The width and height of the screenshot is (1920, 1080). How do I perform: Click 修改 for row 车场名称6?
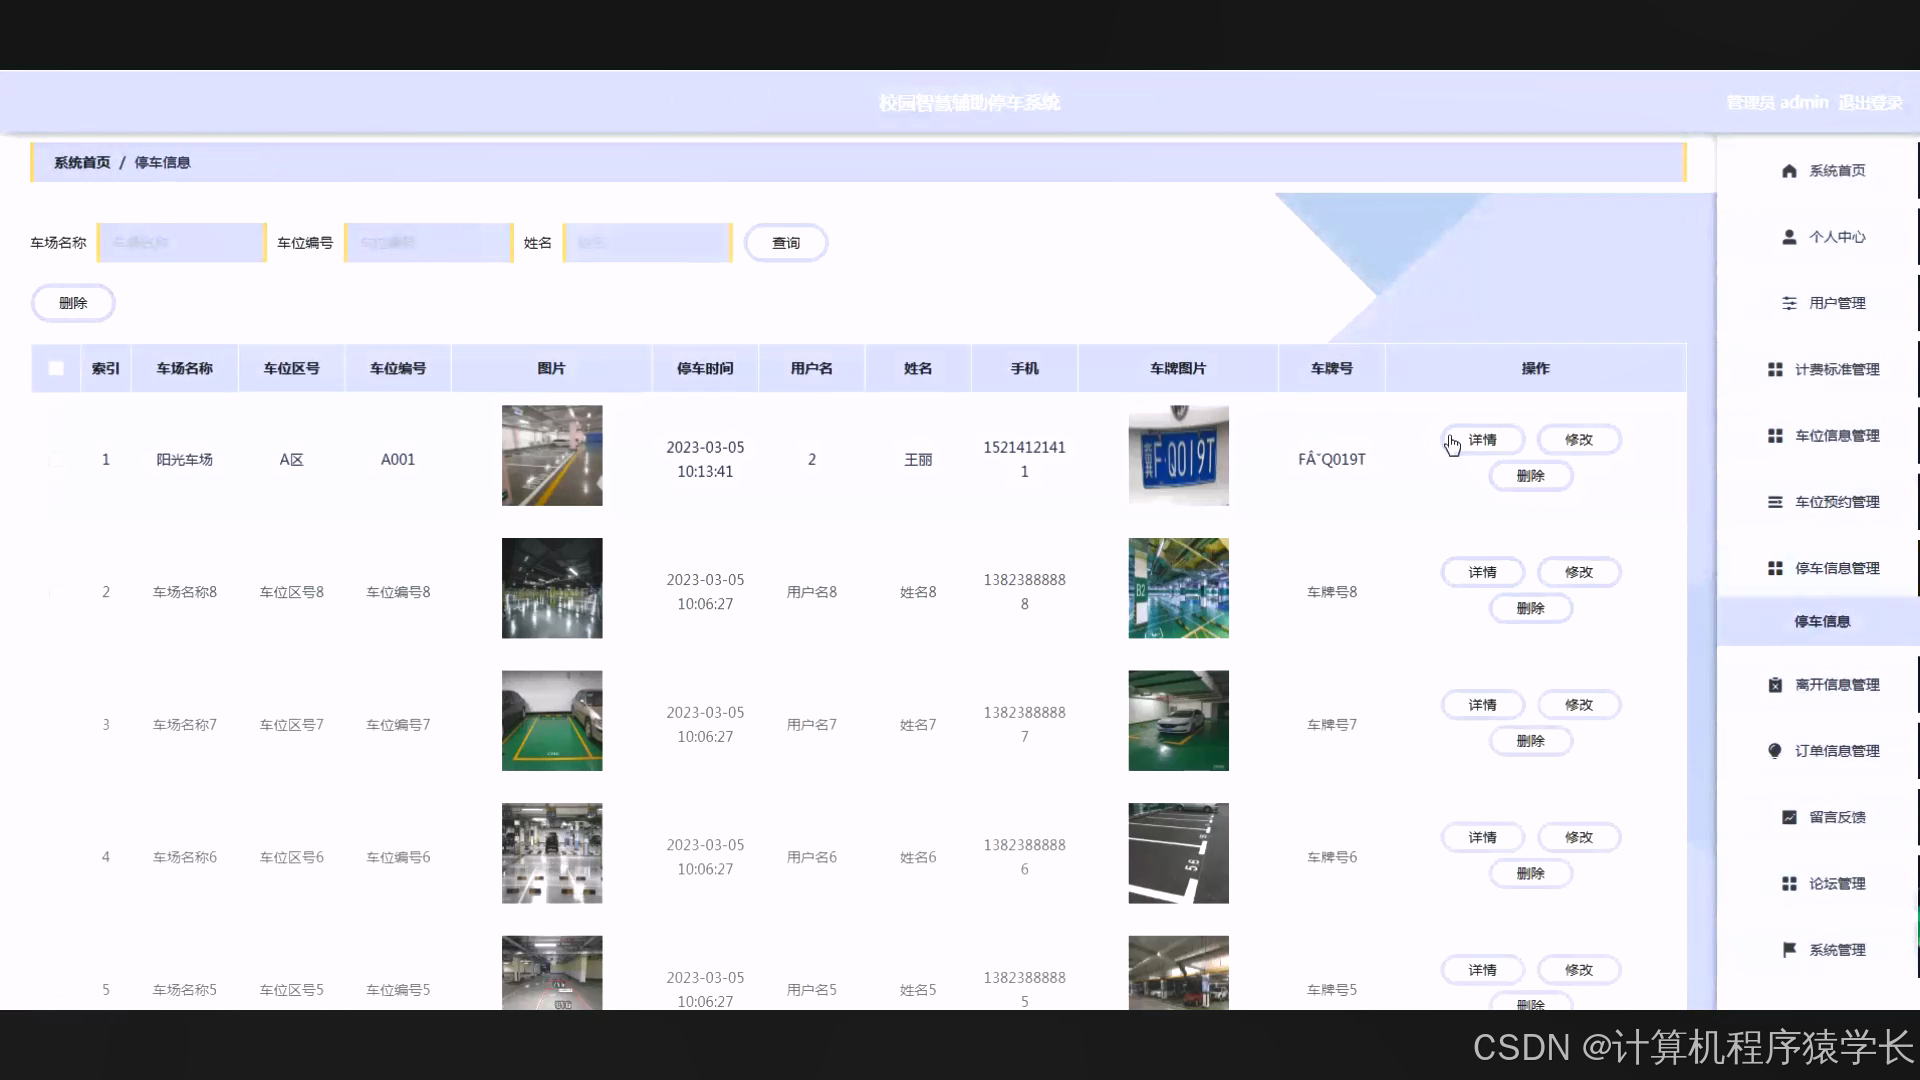pos(1579,837)
